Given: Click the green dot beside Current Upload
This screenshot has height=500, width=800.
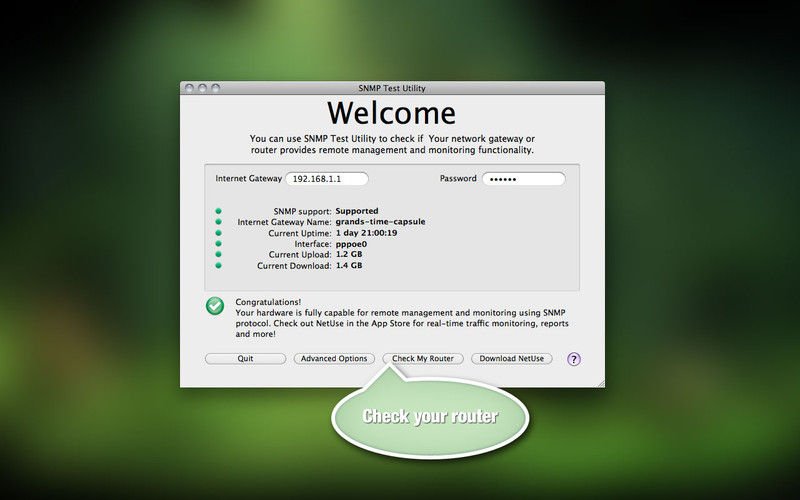Looking at the screenshot, I should 218,254.
